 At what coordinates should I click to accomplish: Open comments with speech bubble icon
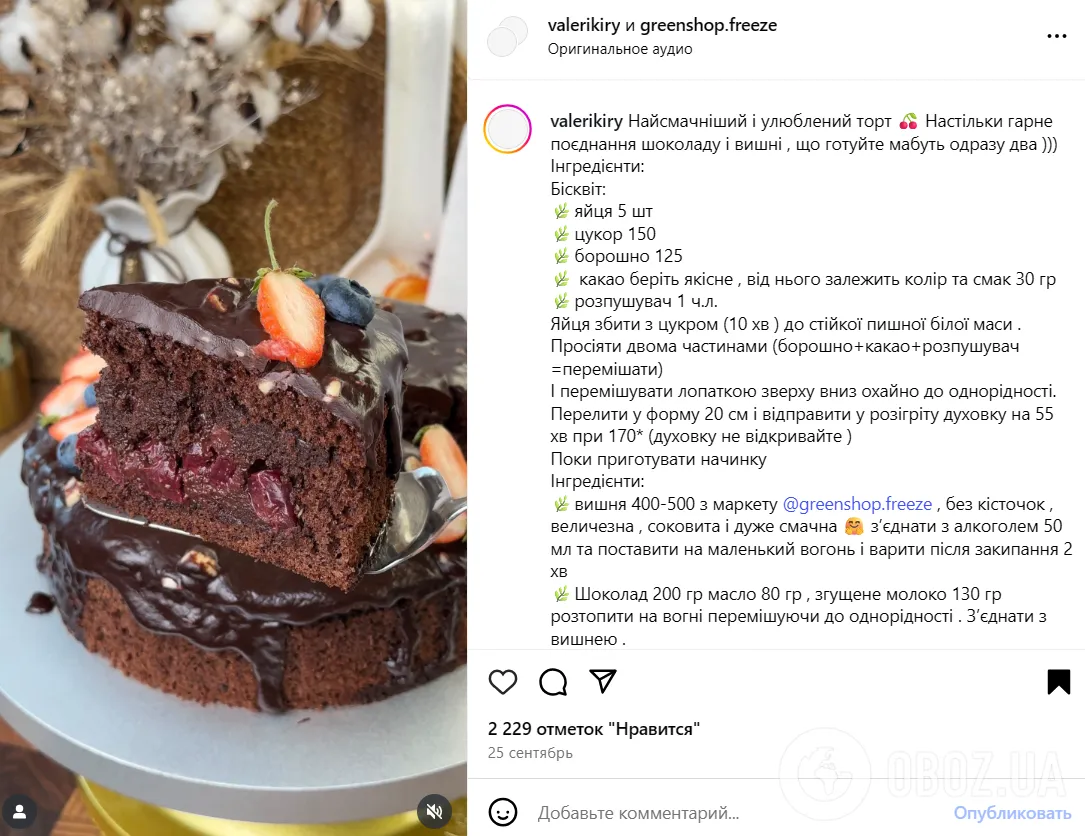click(x=553, y=682)
